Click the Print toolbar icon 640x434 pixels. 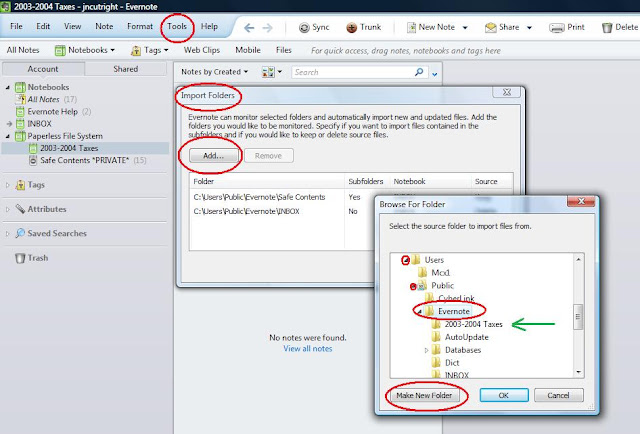tap(556, 27)
